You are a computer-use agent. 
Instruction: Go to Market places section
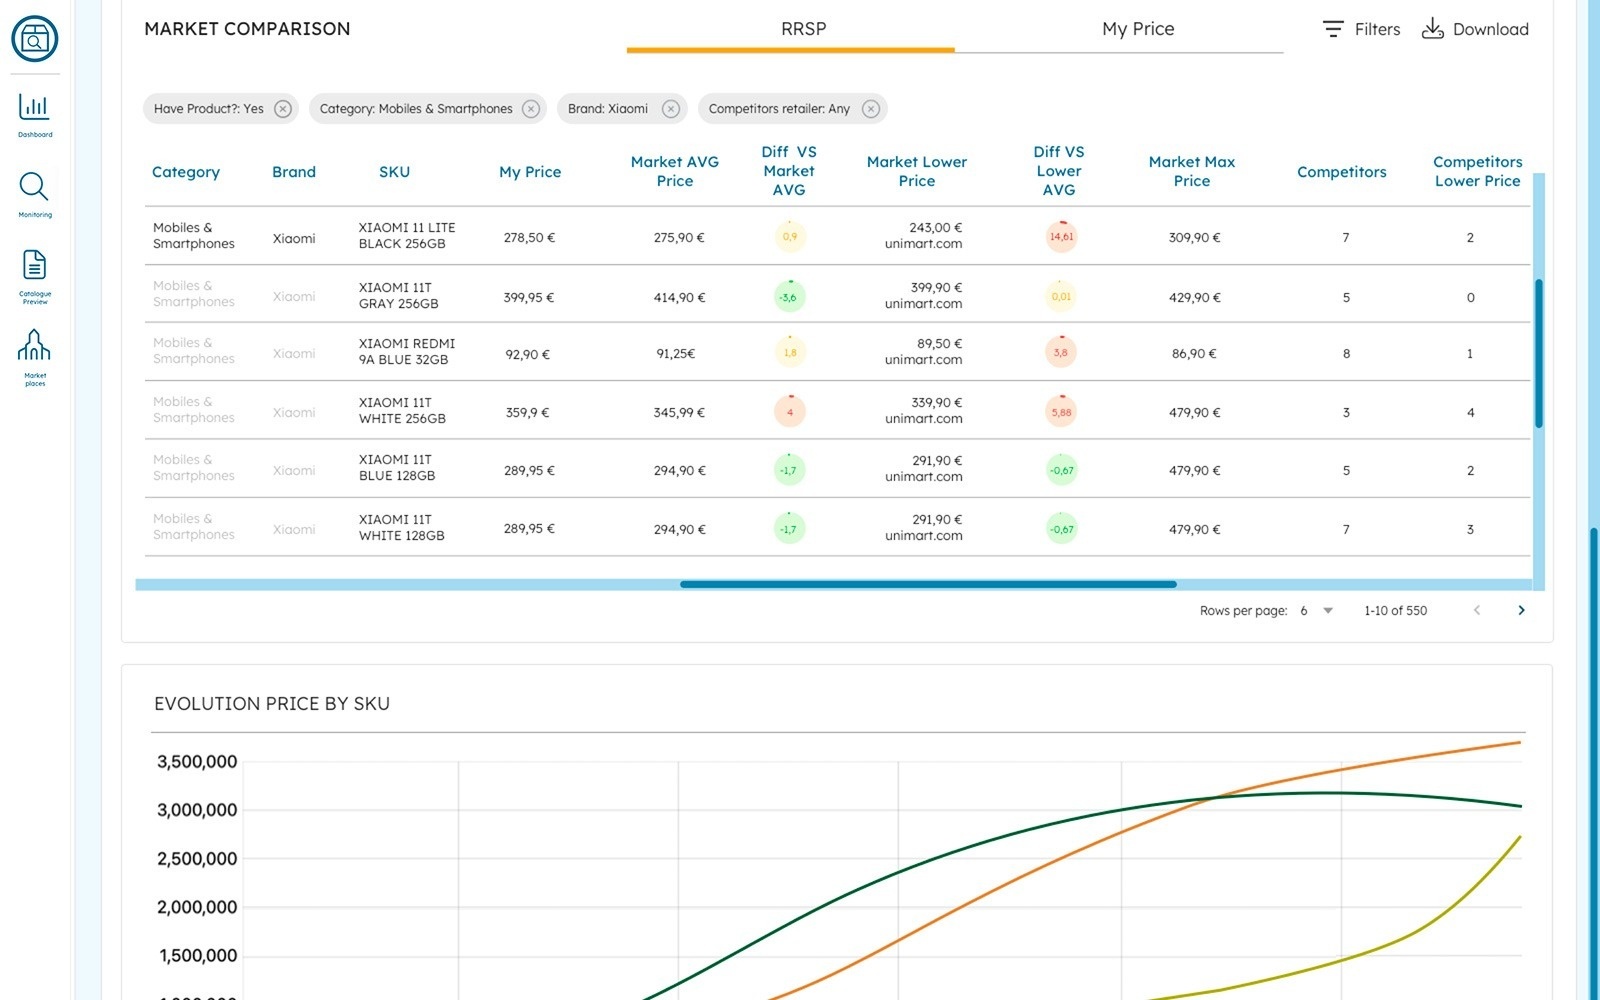click(x=34, y=350)
